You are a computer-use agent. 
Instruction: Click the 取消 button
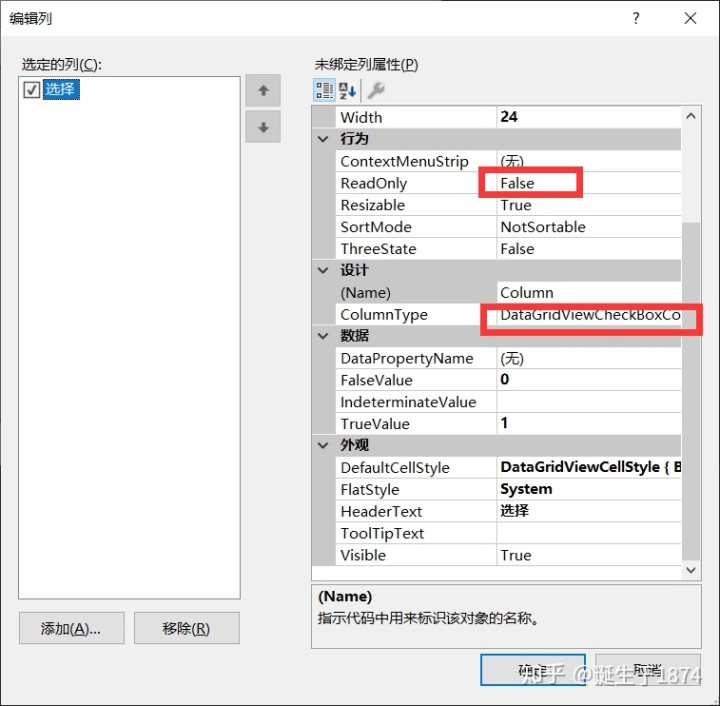click(648, 670)
